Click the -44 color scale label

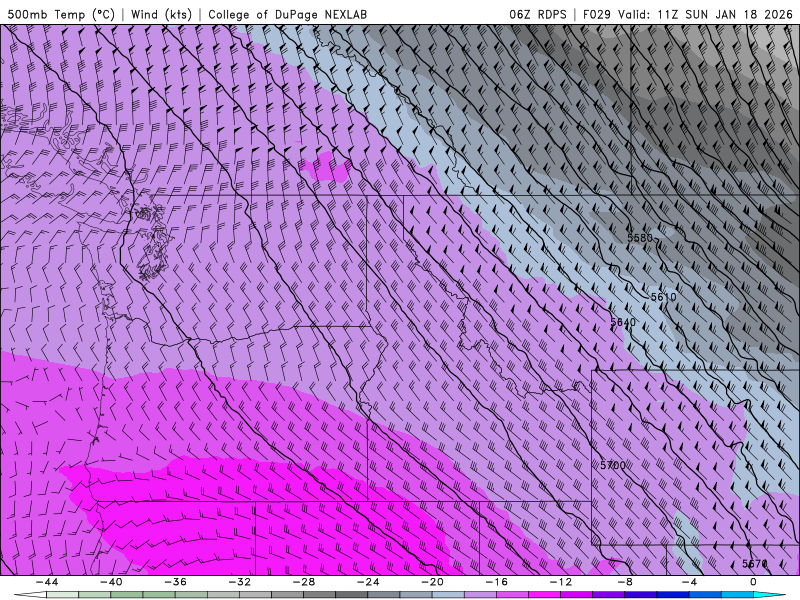pos(47,582)
